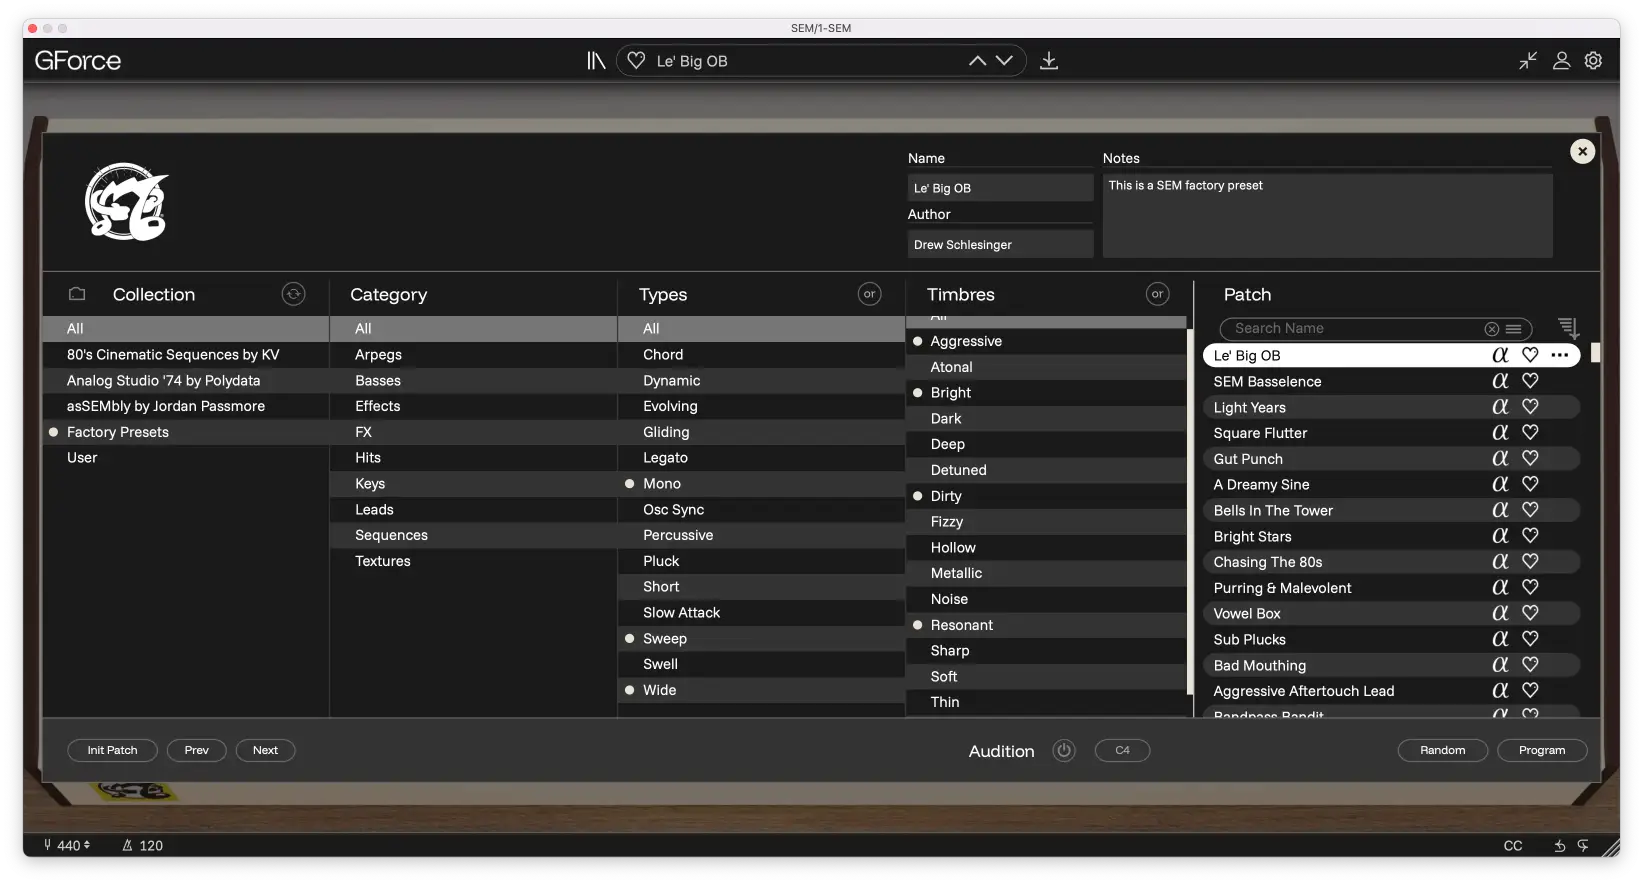Go to previous preset with up chevron
Image resolution: width=1643 pixels, height=884 pixels.
click(x=977, y=61)
